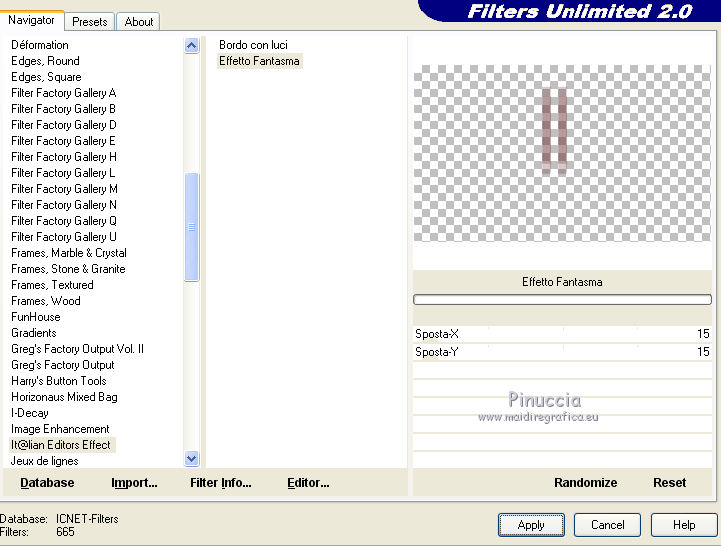Click the filter preview image
This screenshot has width=721, height=546.
click(x=562, y=153)
